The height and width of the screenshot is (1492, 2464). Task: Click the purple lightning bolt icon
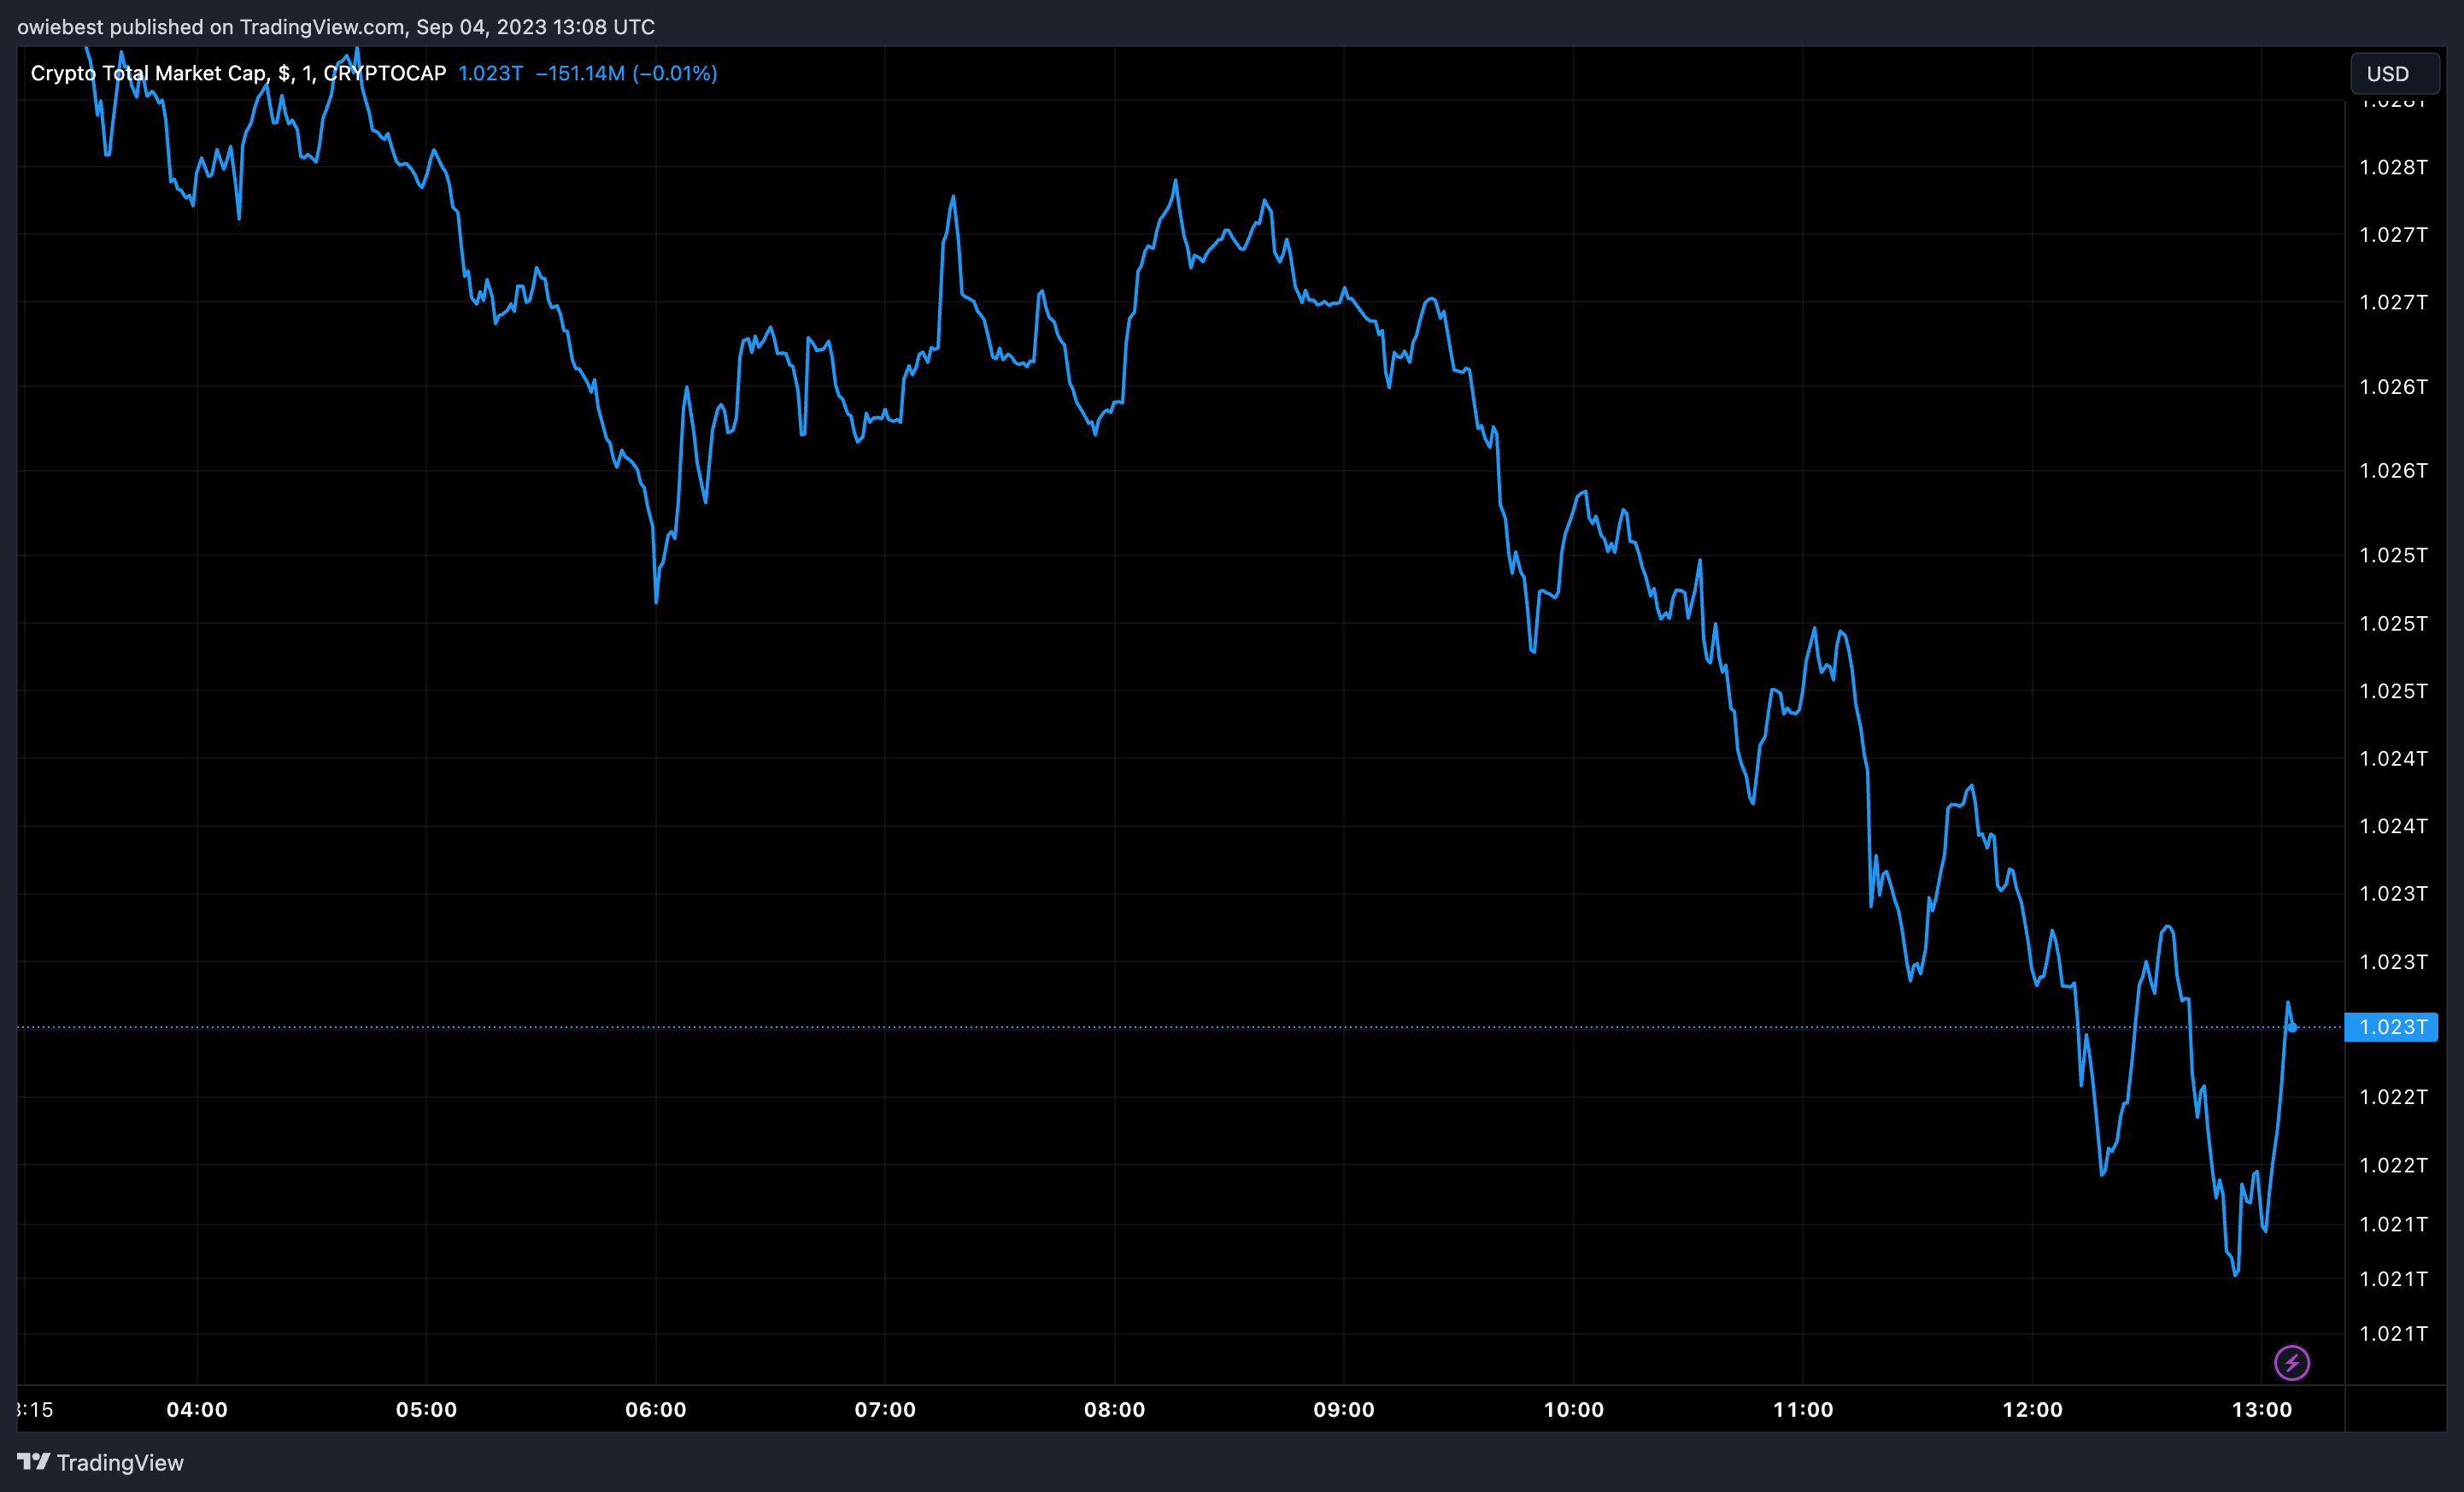[2291, 1362]
